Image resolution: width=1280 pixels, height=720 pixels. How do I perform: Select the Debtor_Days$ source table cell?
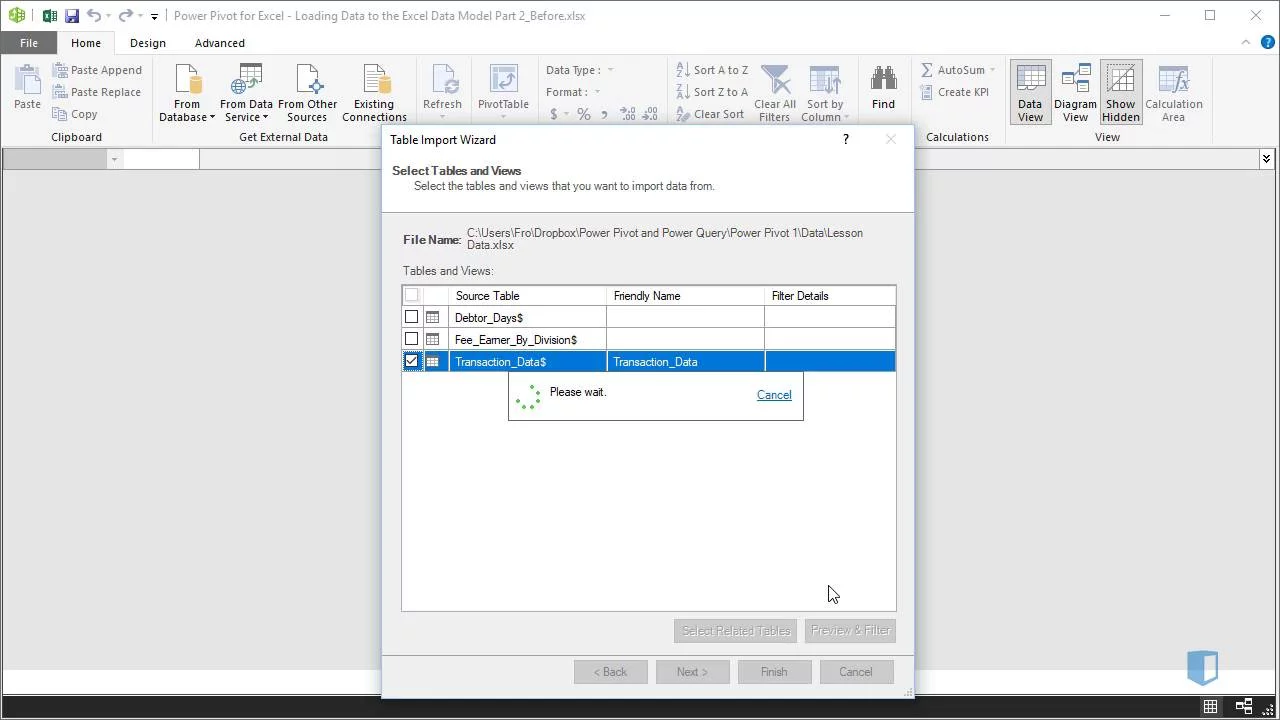pyautogui.click(x=527, y=317)
